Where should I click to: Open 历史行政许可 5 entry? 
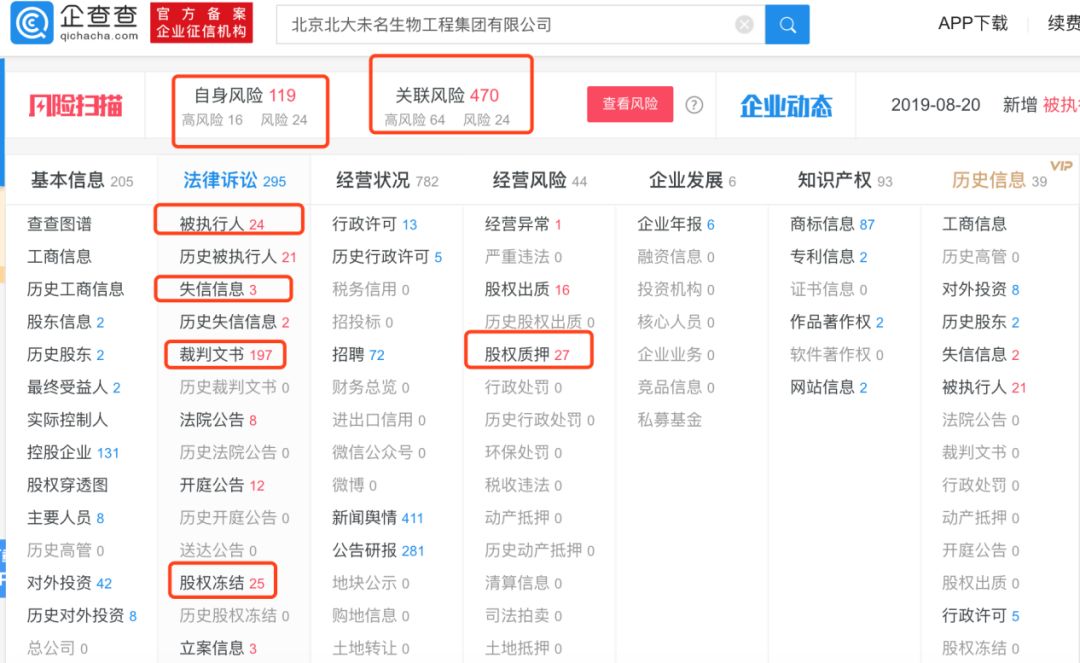click(x=387, y=257)
